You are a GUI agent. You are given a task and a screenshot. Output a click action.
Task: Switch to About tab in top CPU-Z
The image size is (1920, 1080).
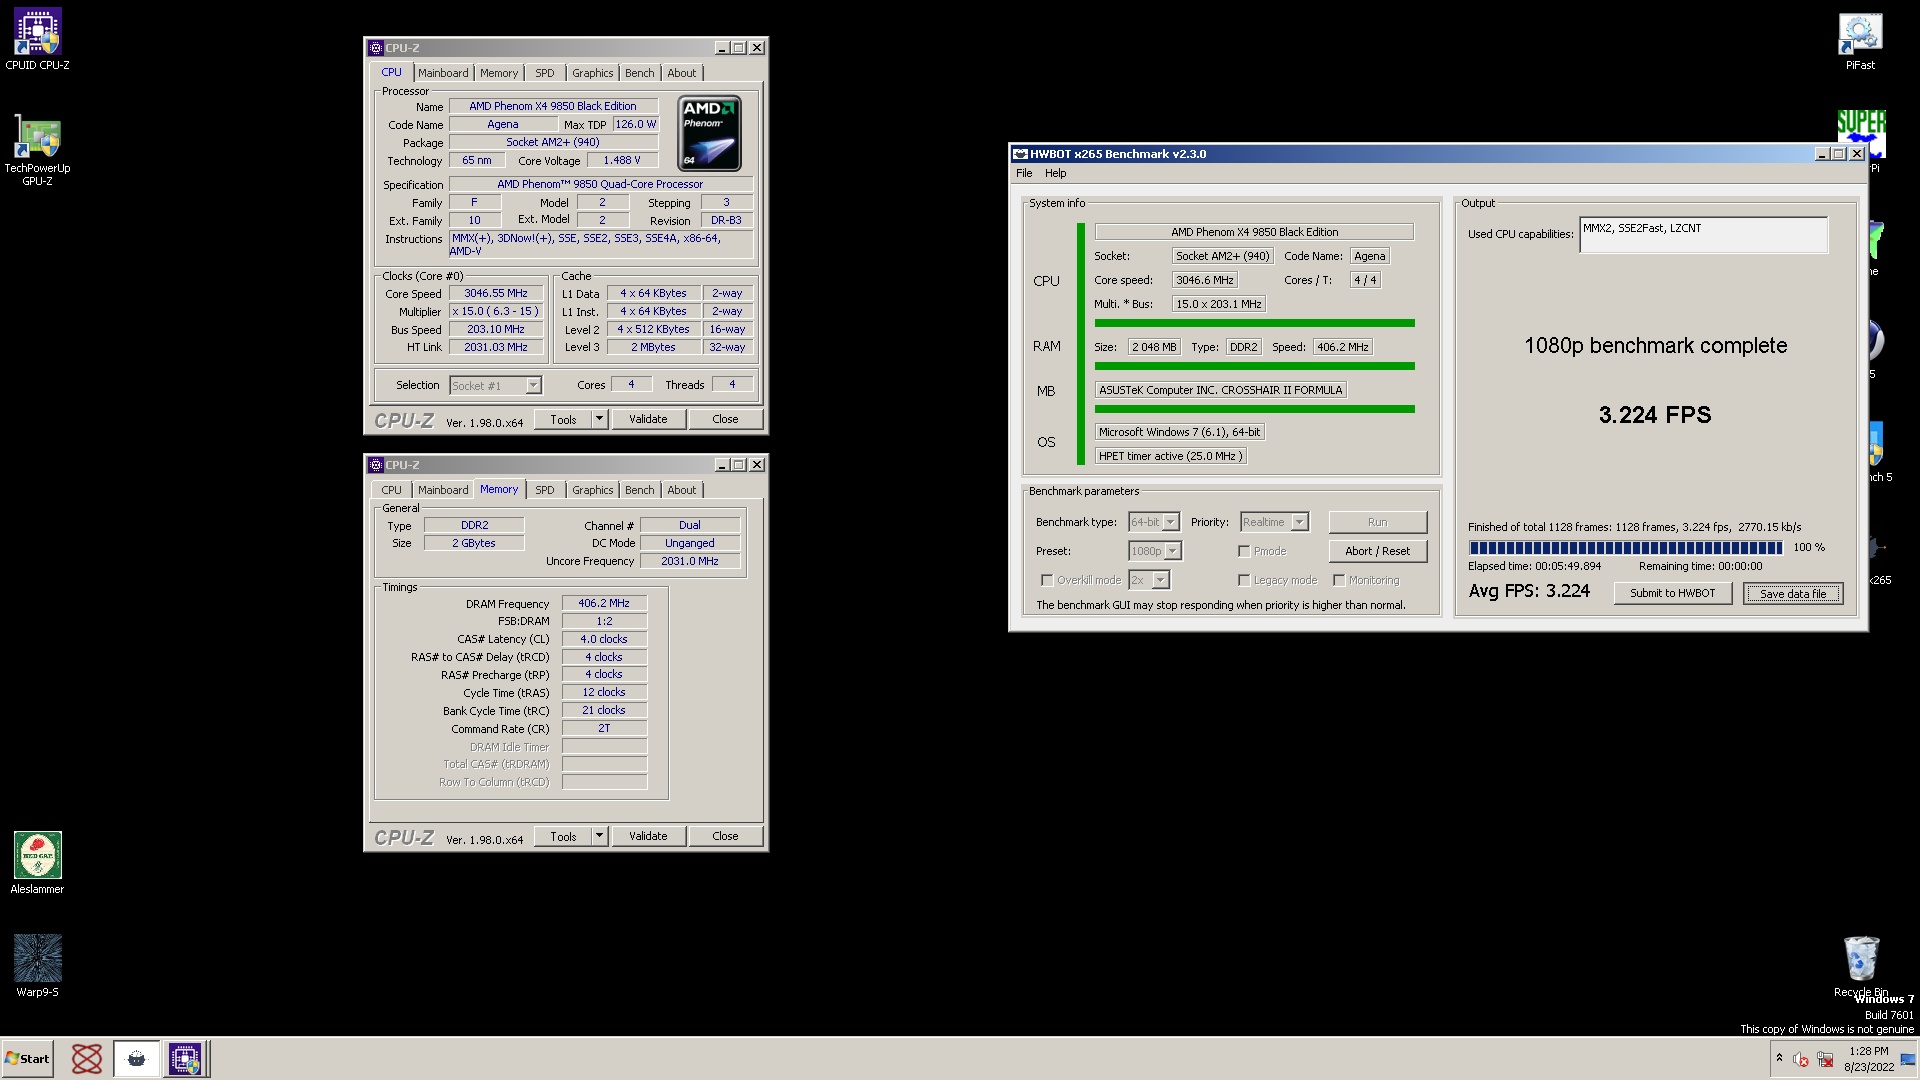[682, 73]
